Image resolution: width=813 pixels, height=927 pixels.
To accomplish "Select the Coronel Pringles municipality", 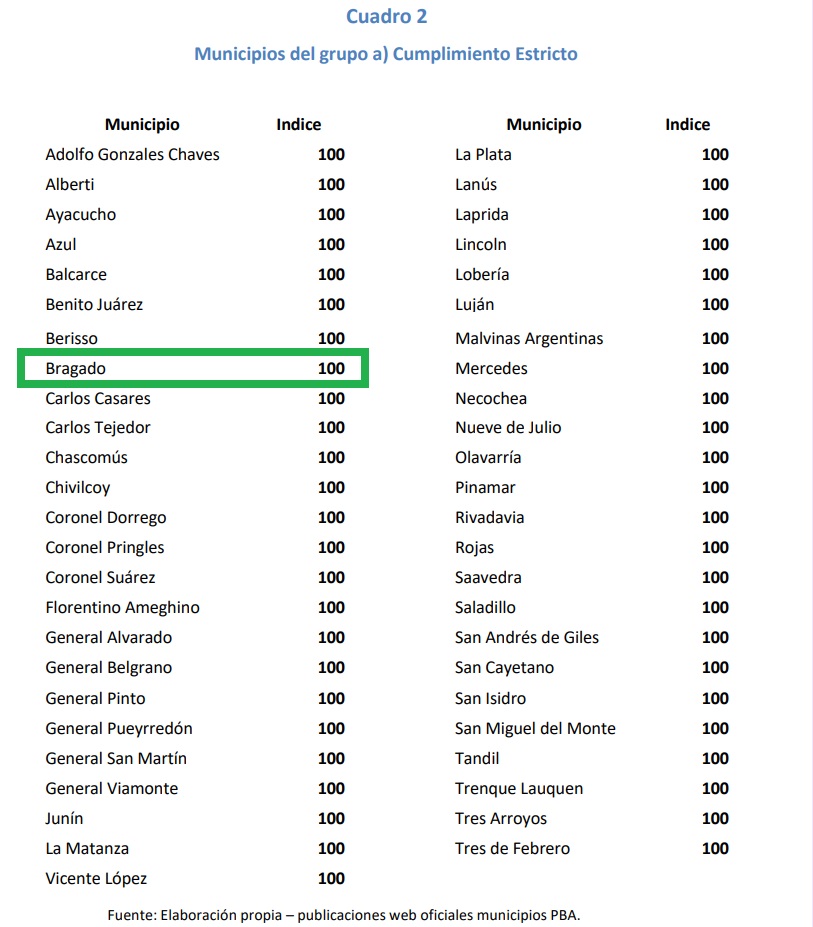I will (x=105, y=547).
